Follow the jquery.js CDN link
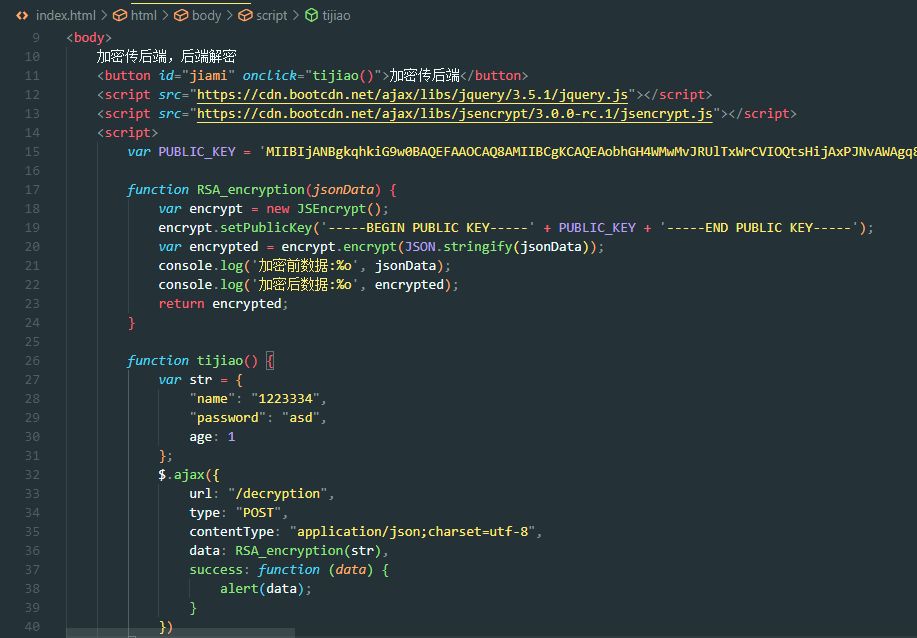917x638 pixels. coord(412,95)
